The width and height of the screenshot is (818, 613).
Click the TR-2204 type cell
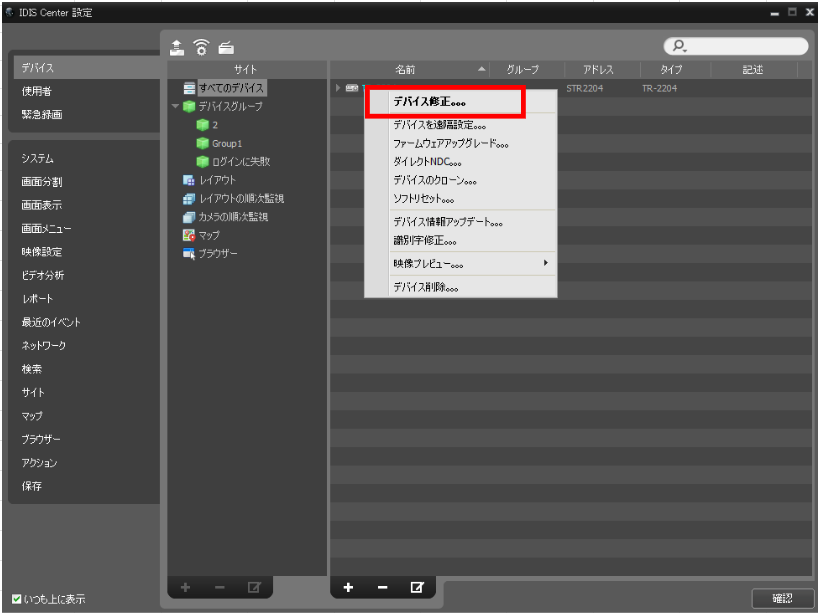659,88
